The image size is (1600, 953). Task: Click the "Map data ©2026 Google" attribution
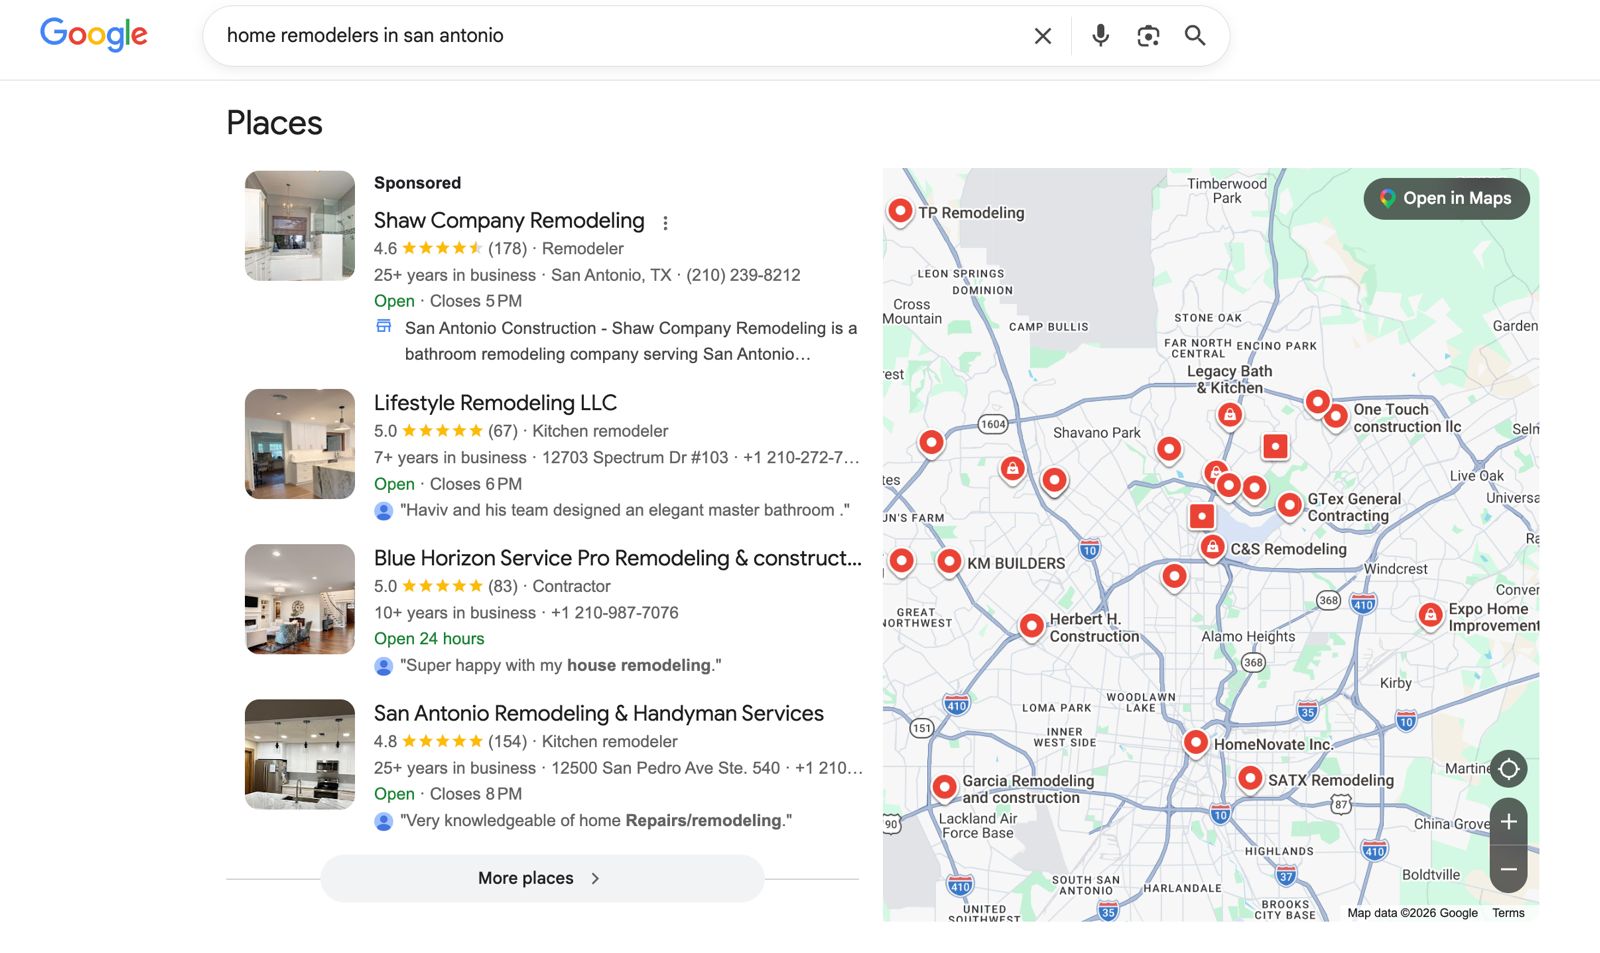pyautogui.click(x=1412, y=912)
